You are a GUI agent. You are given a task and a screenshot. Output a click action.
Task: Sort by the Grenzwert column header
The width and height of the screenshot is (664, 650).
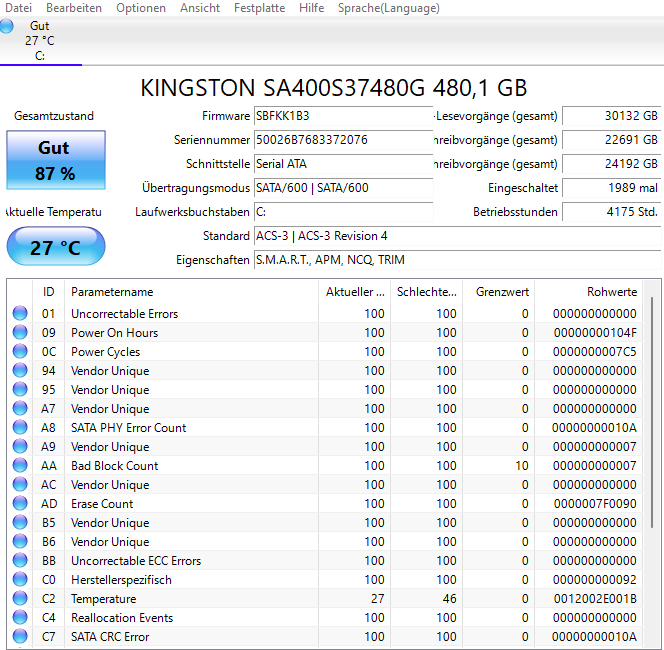[498, 292]
